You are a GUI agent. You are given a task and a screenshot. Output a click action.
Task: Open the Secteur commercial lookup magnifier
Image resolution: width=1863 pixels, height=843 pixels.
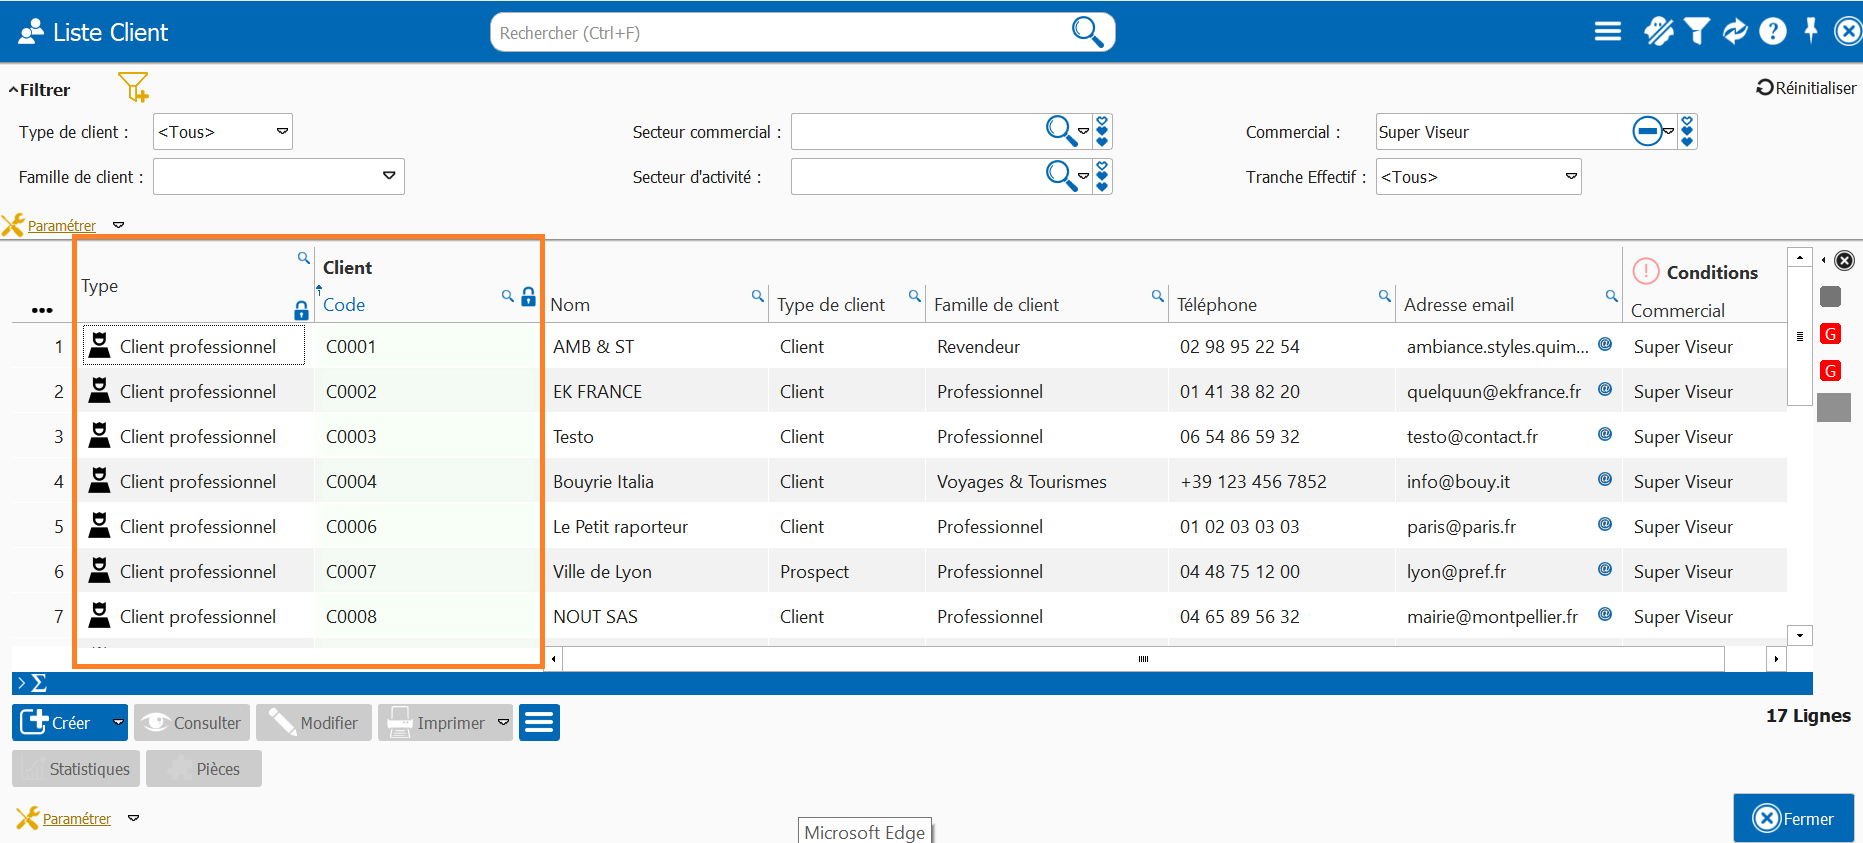pos(1059,130)
